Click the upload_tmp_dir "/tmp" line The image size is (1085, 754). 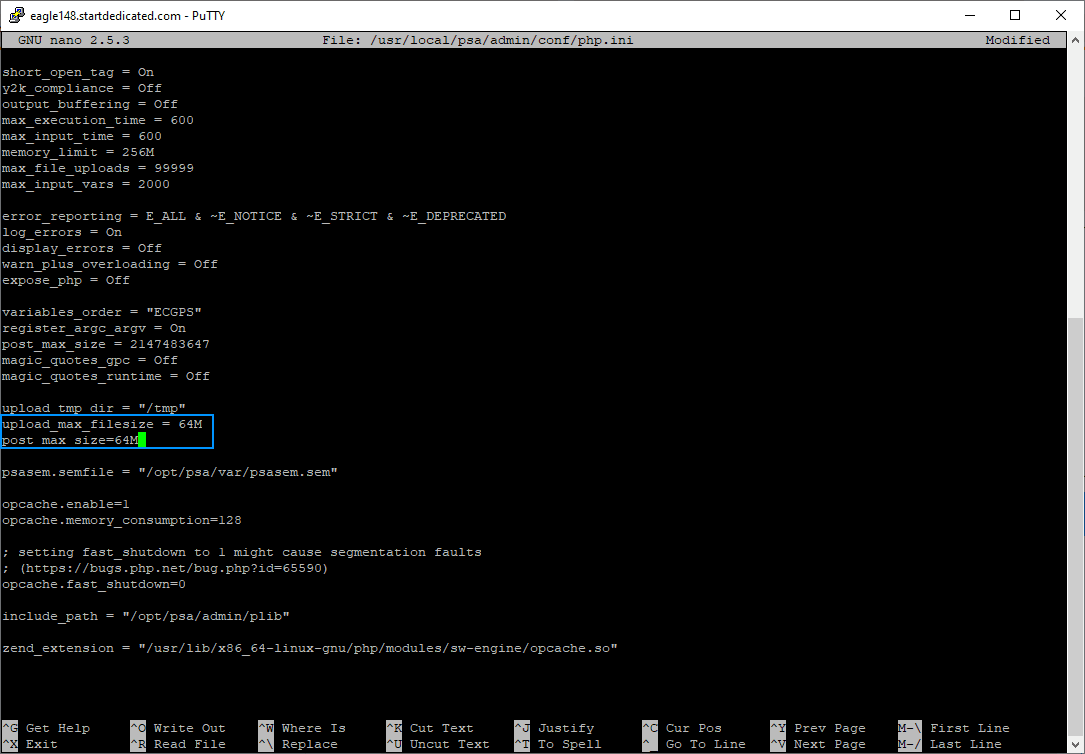click(94, 408)
